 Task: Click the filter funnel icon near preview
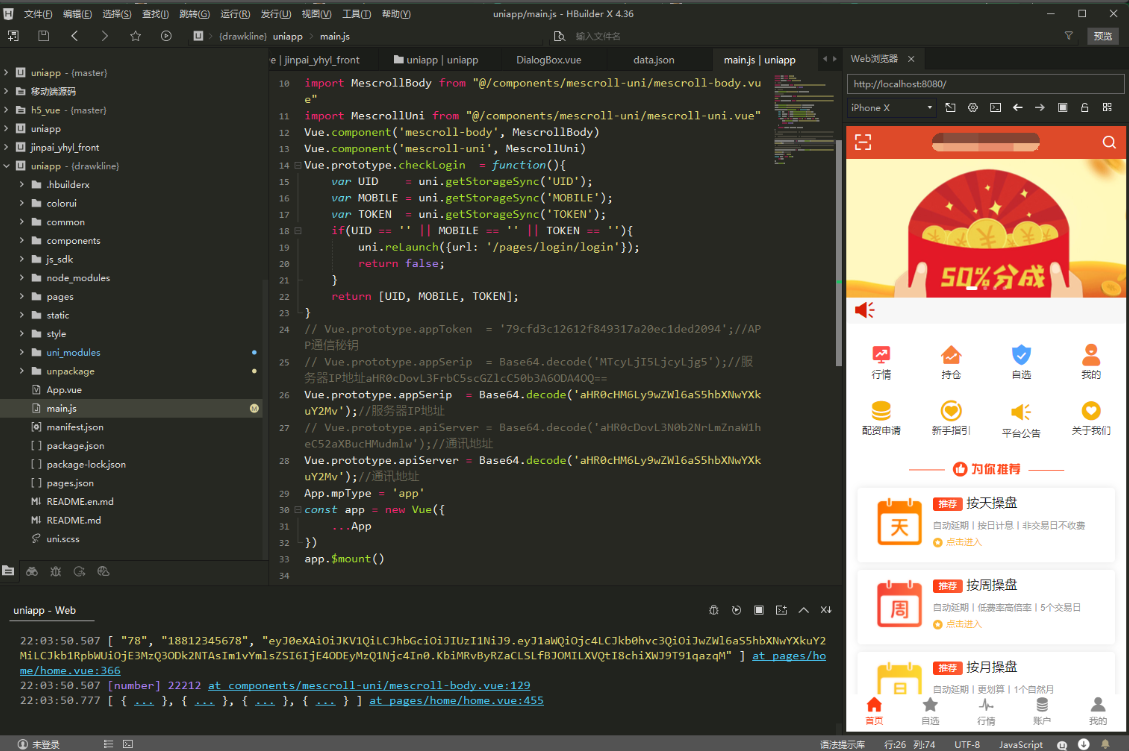[1069, 36]
